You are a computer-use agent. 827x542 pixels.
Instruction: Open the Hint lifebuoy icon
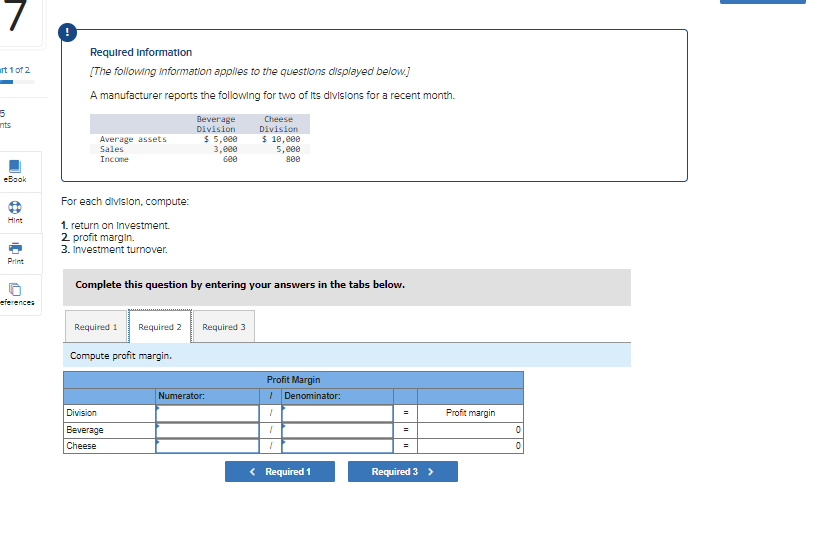[x=15, y=207]
